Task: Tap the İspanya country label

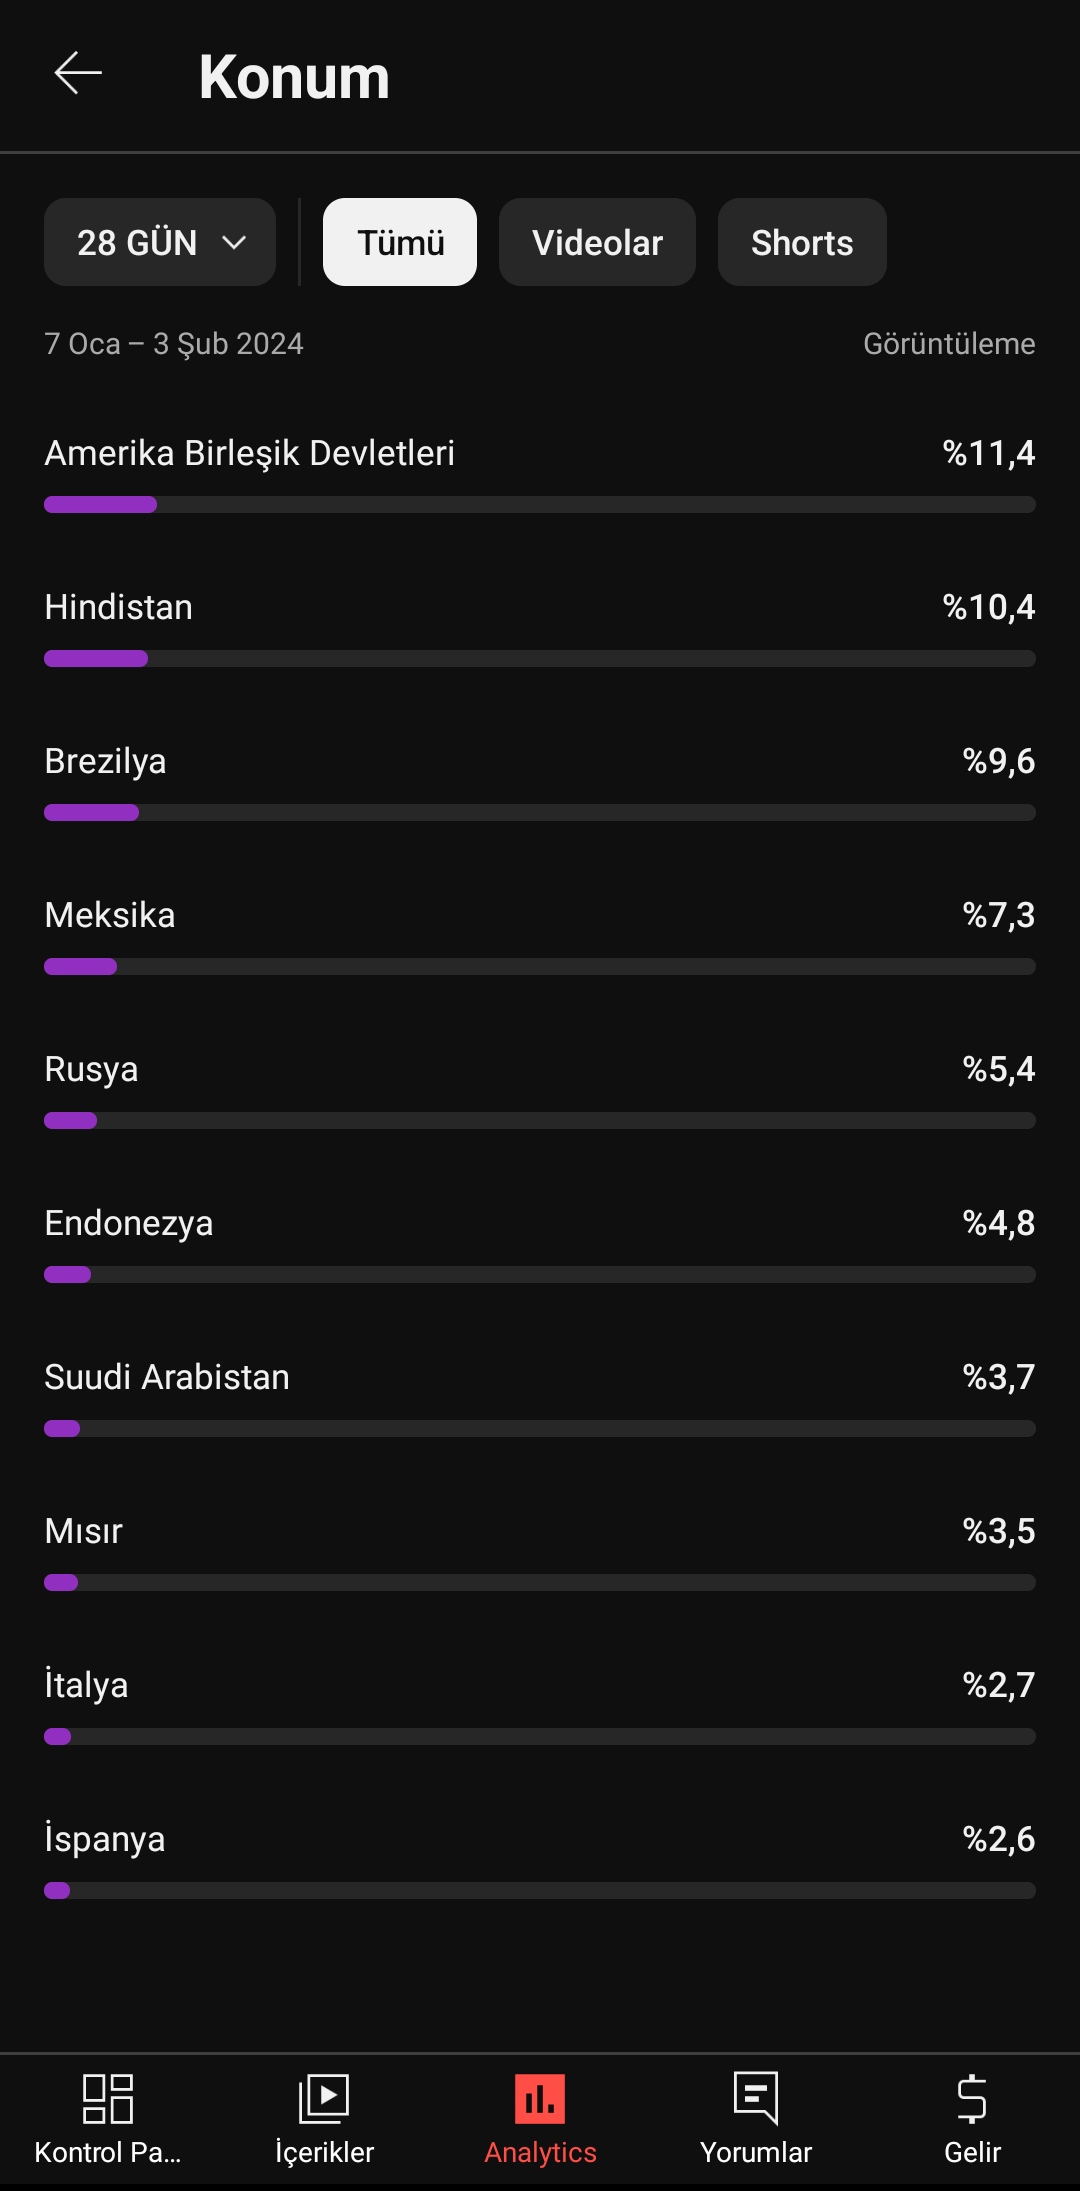Action: 105,1839
